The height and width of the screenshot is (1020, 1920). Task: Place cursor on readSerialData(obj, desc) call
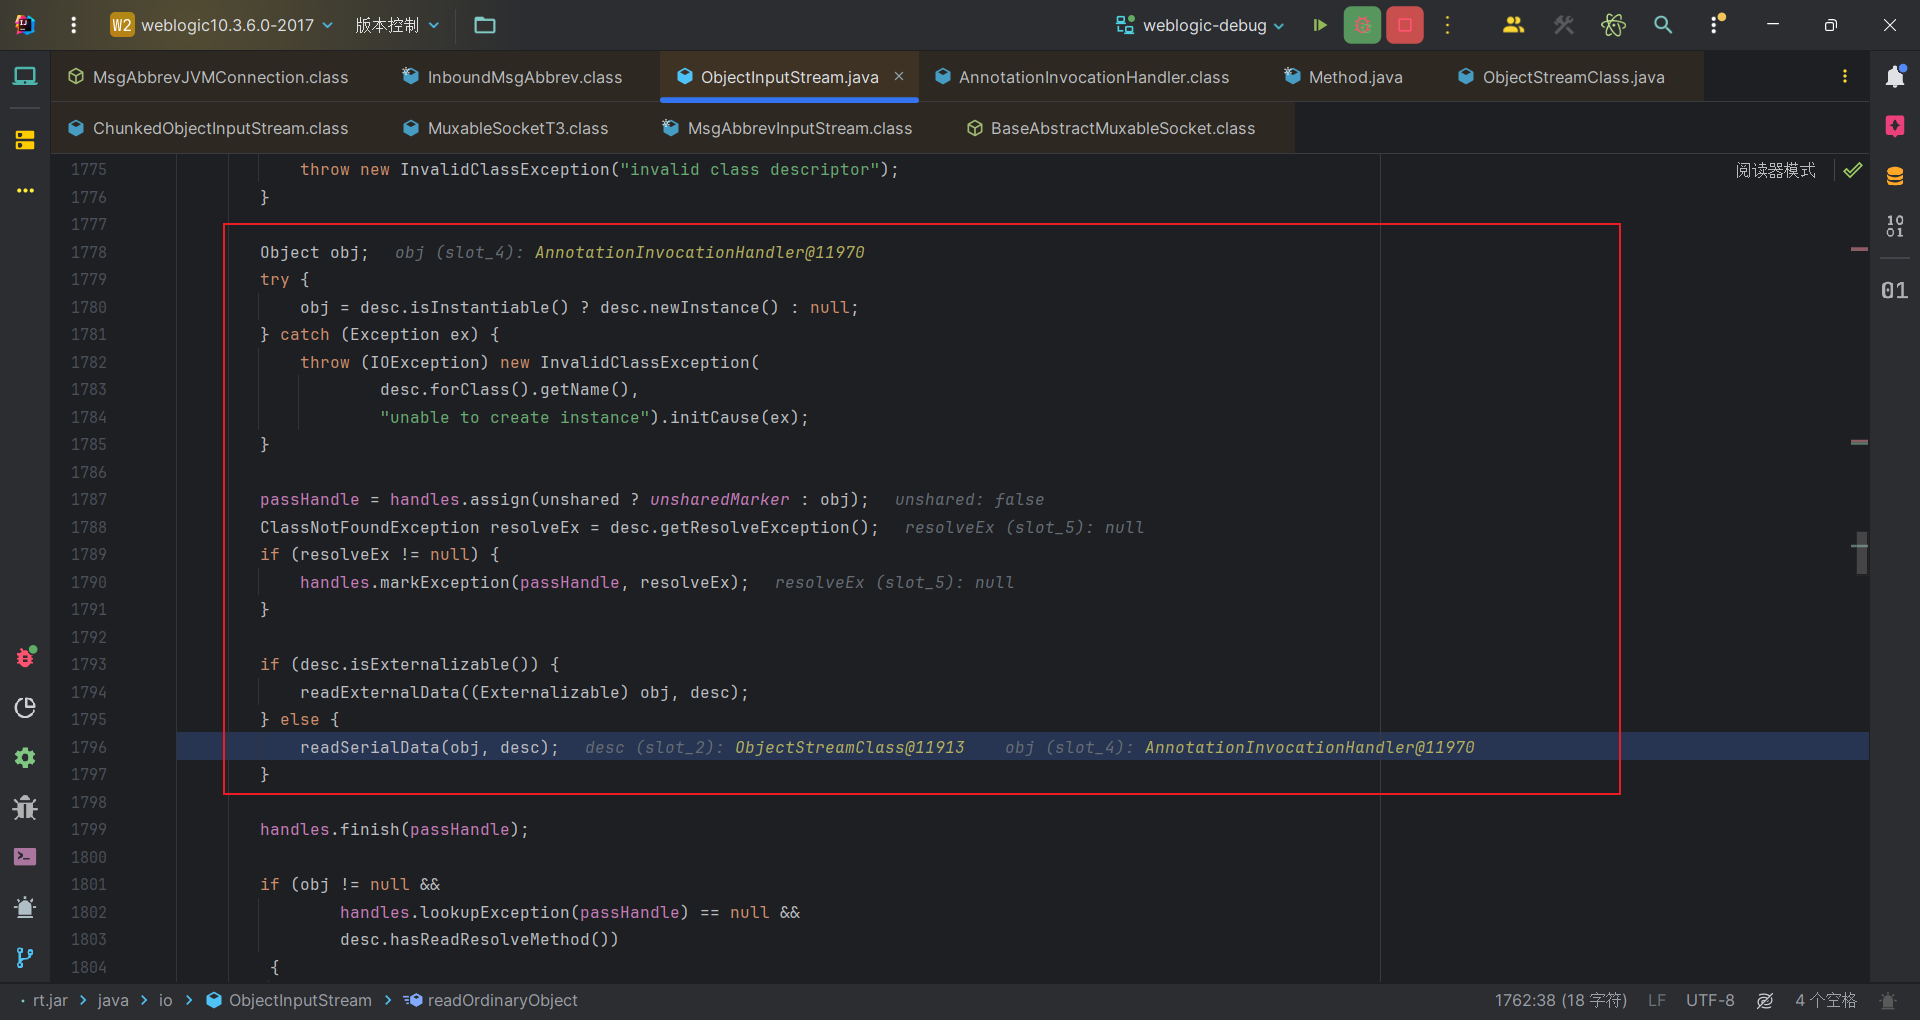[x=429, y=747]
